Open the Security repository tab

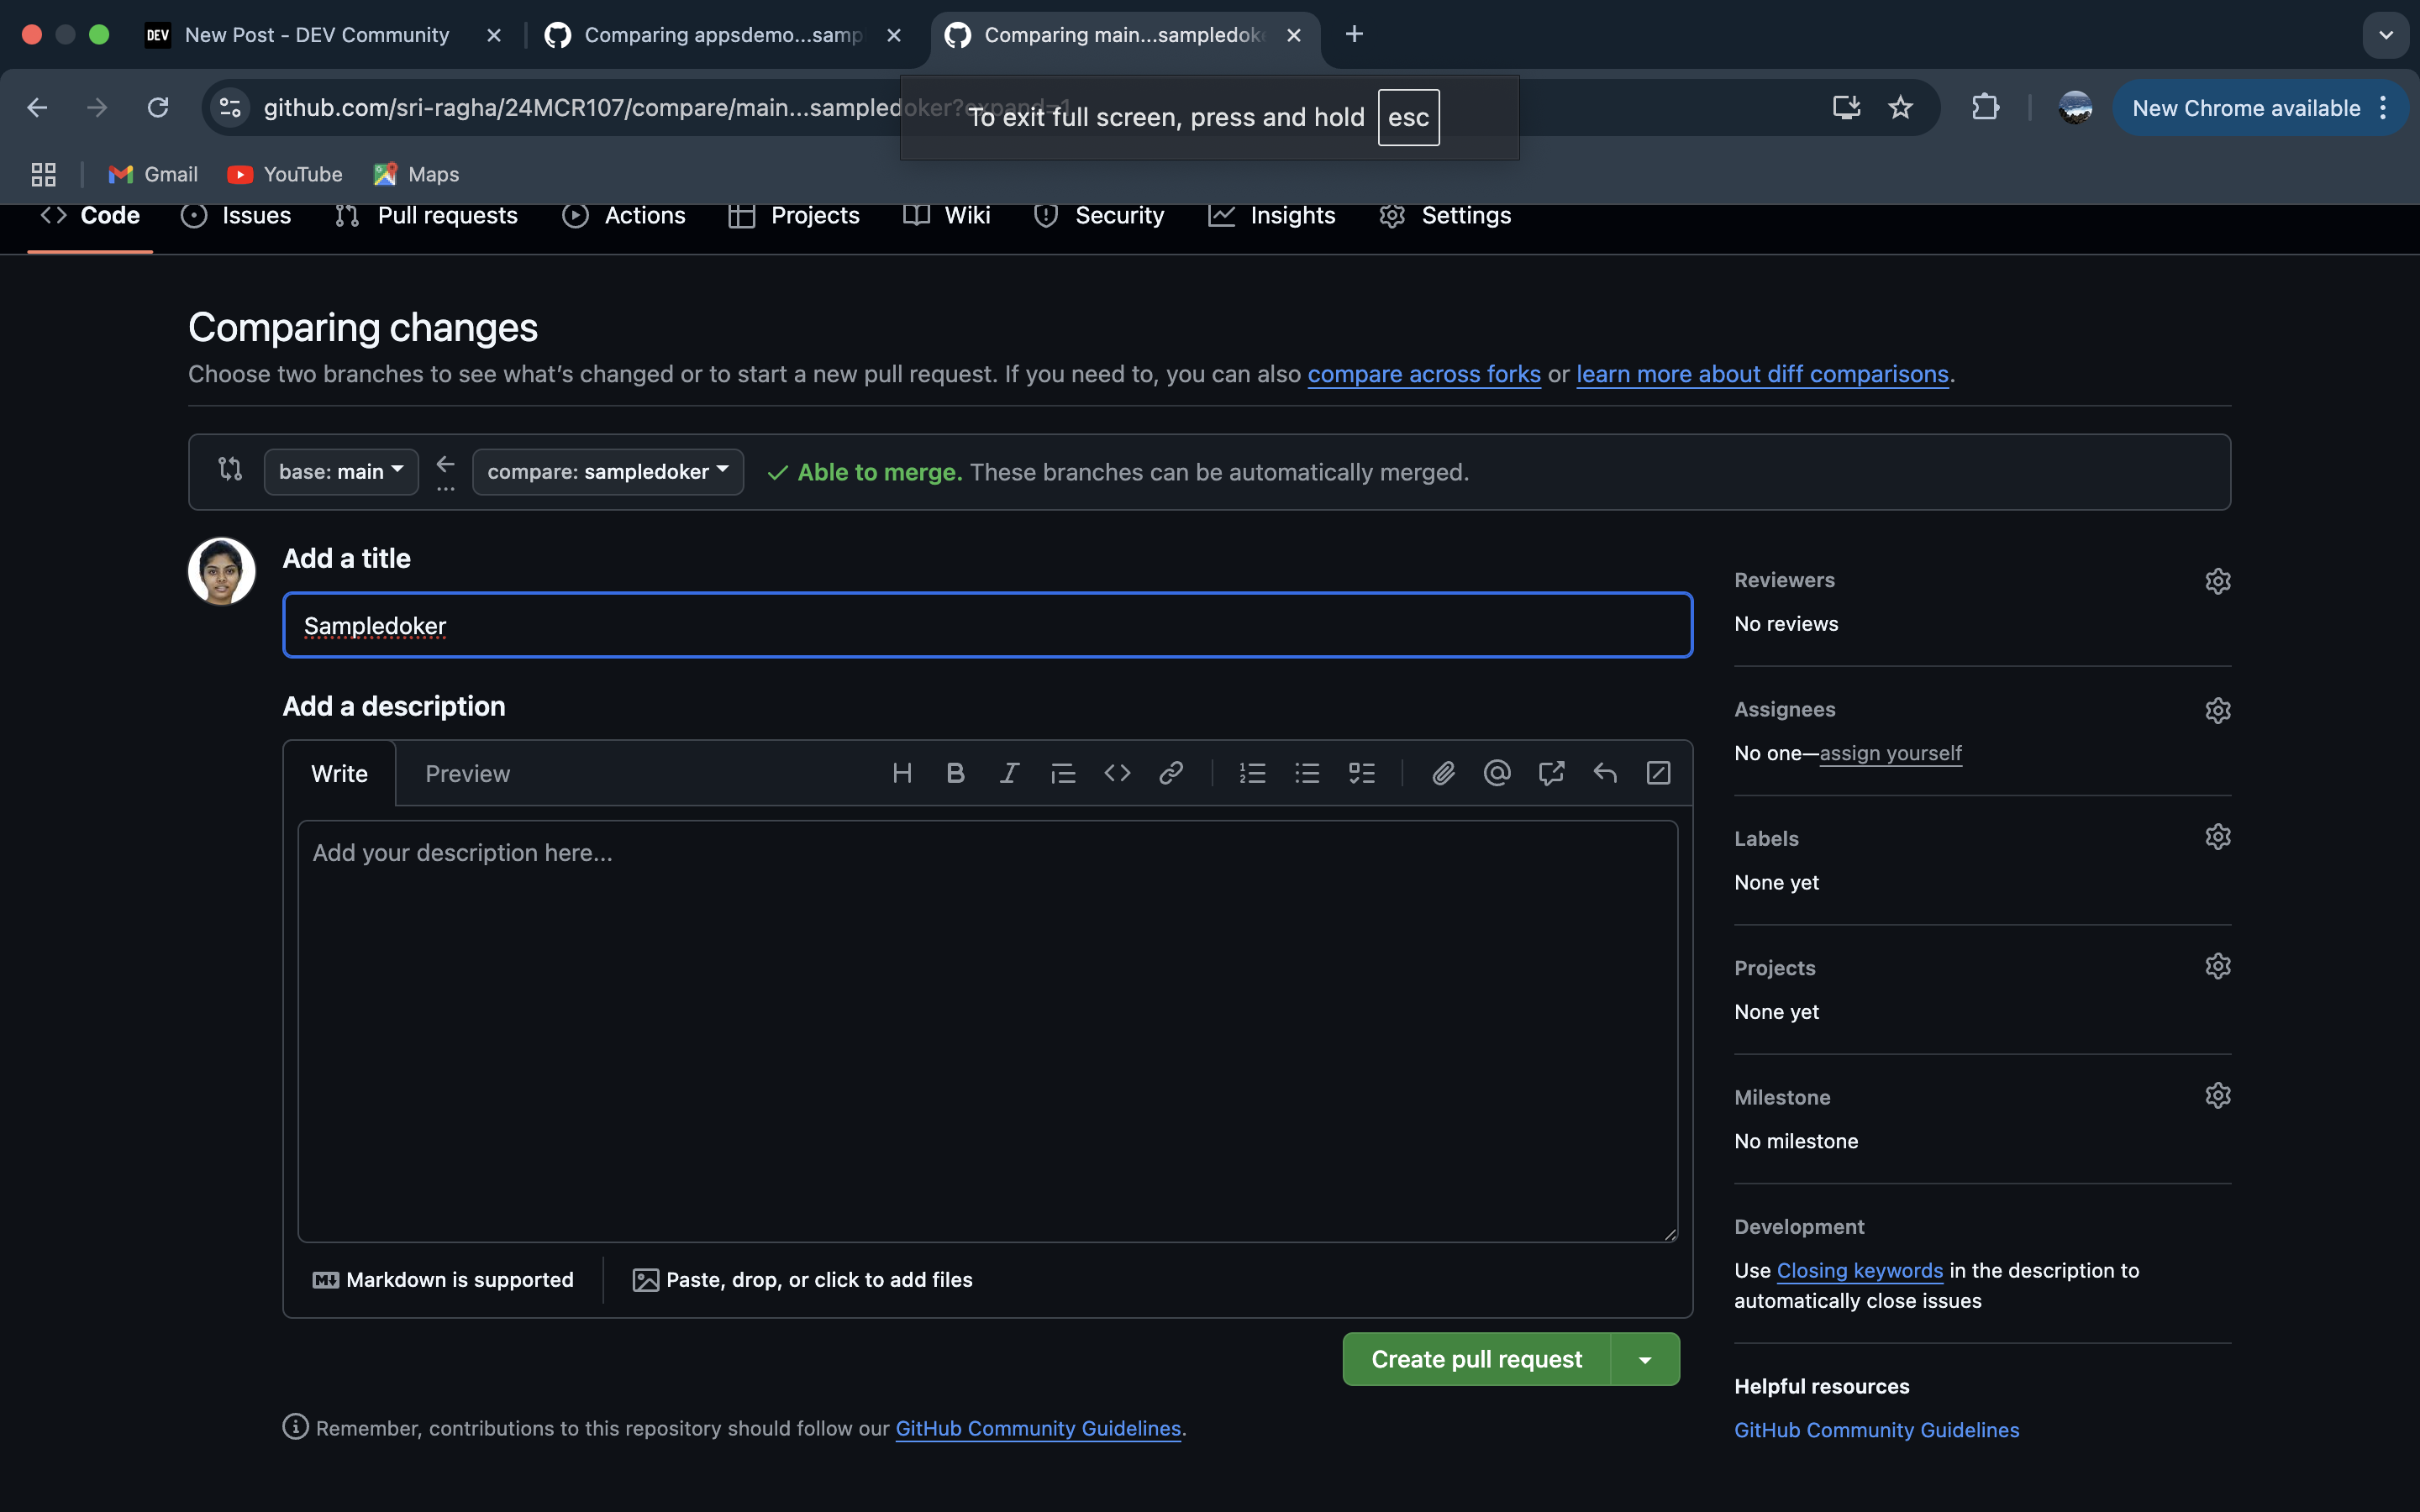click(1099, 215)
